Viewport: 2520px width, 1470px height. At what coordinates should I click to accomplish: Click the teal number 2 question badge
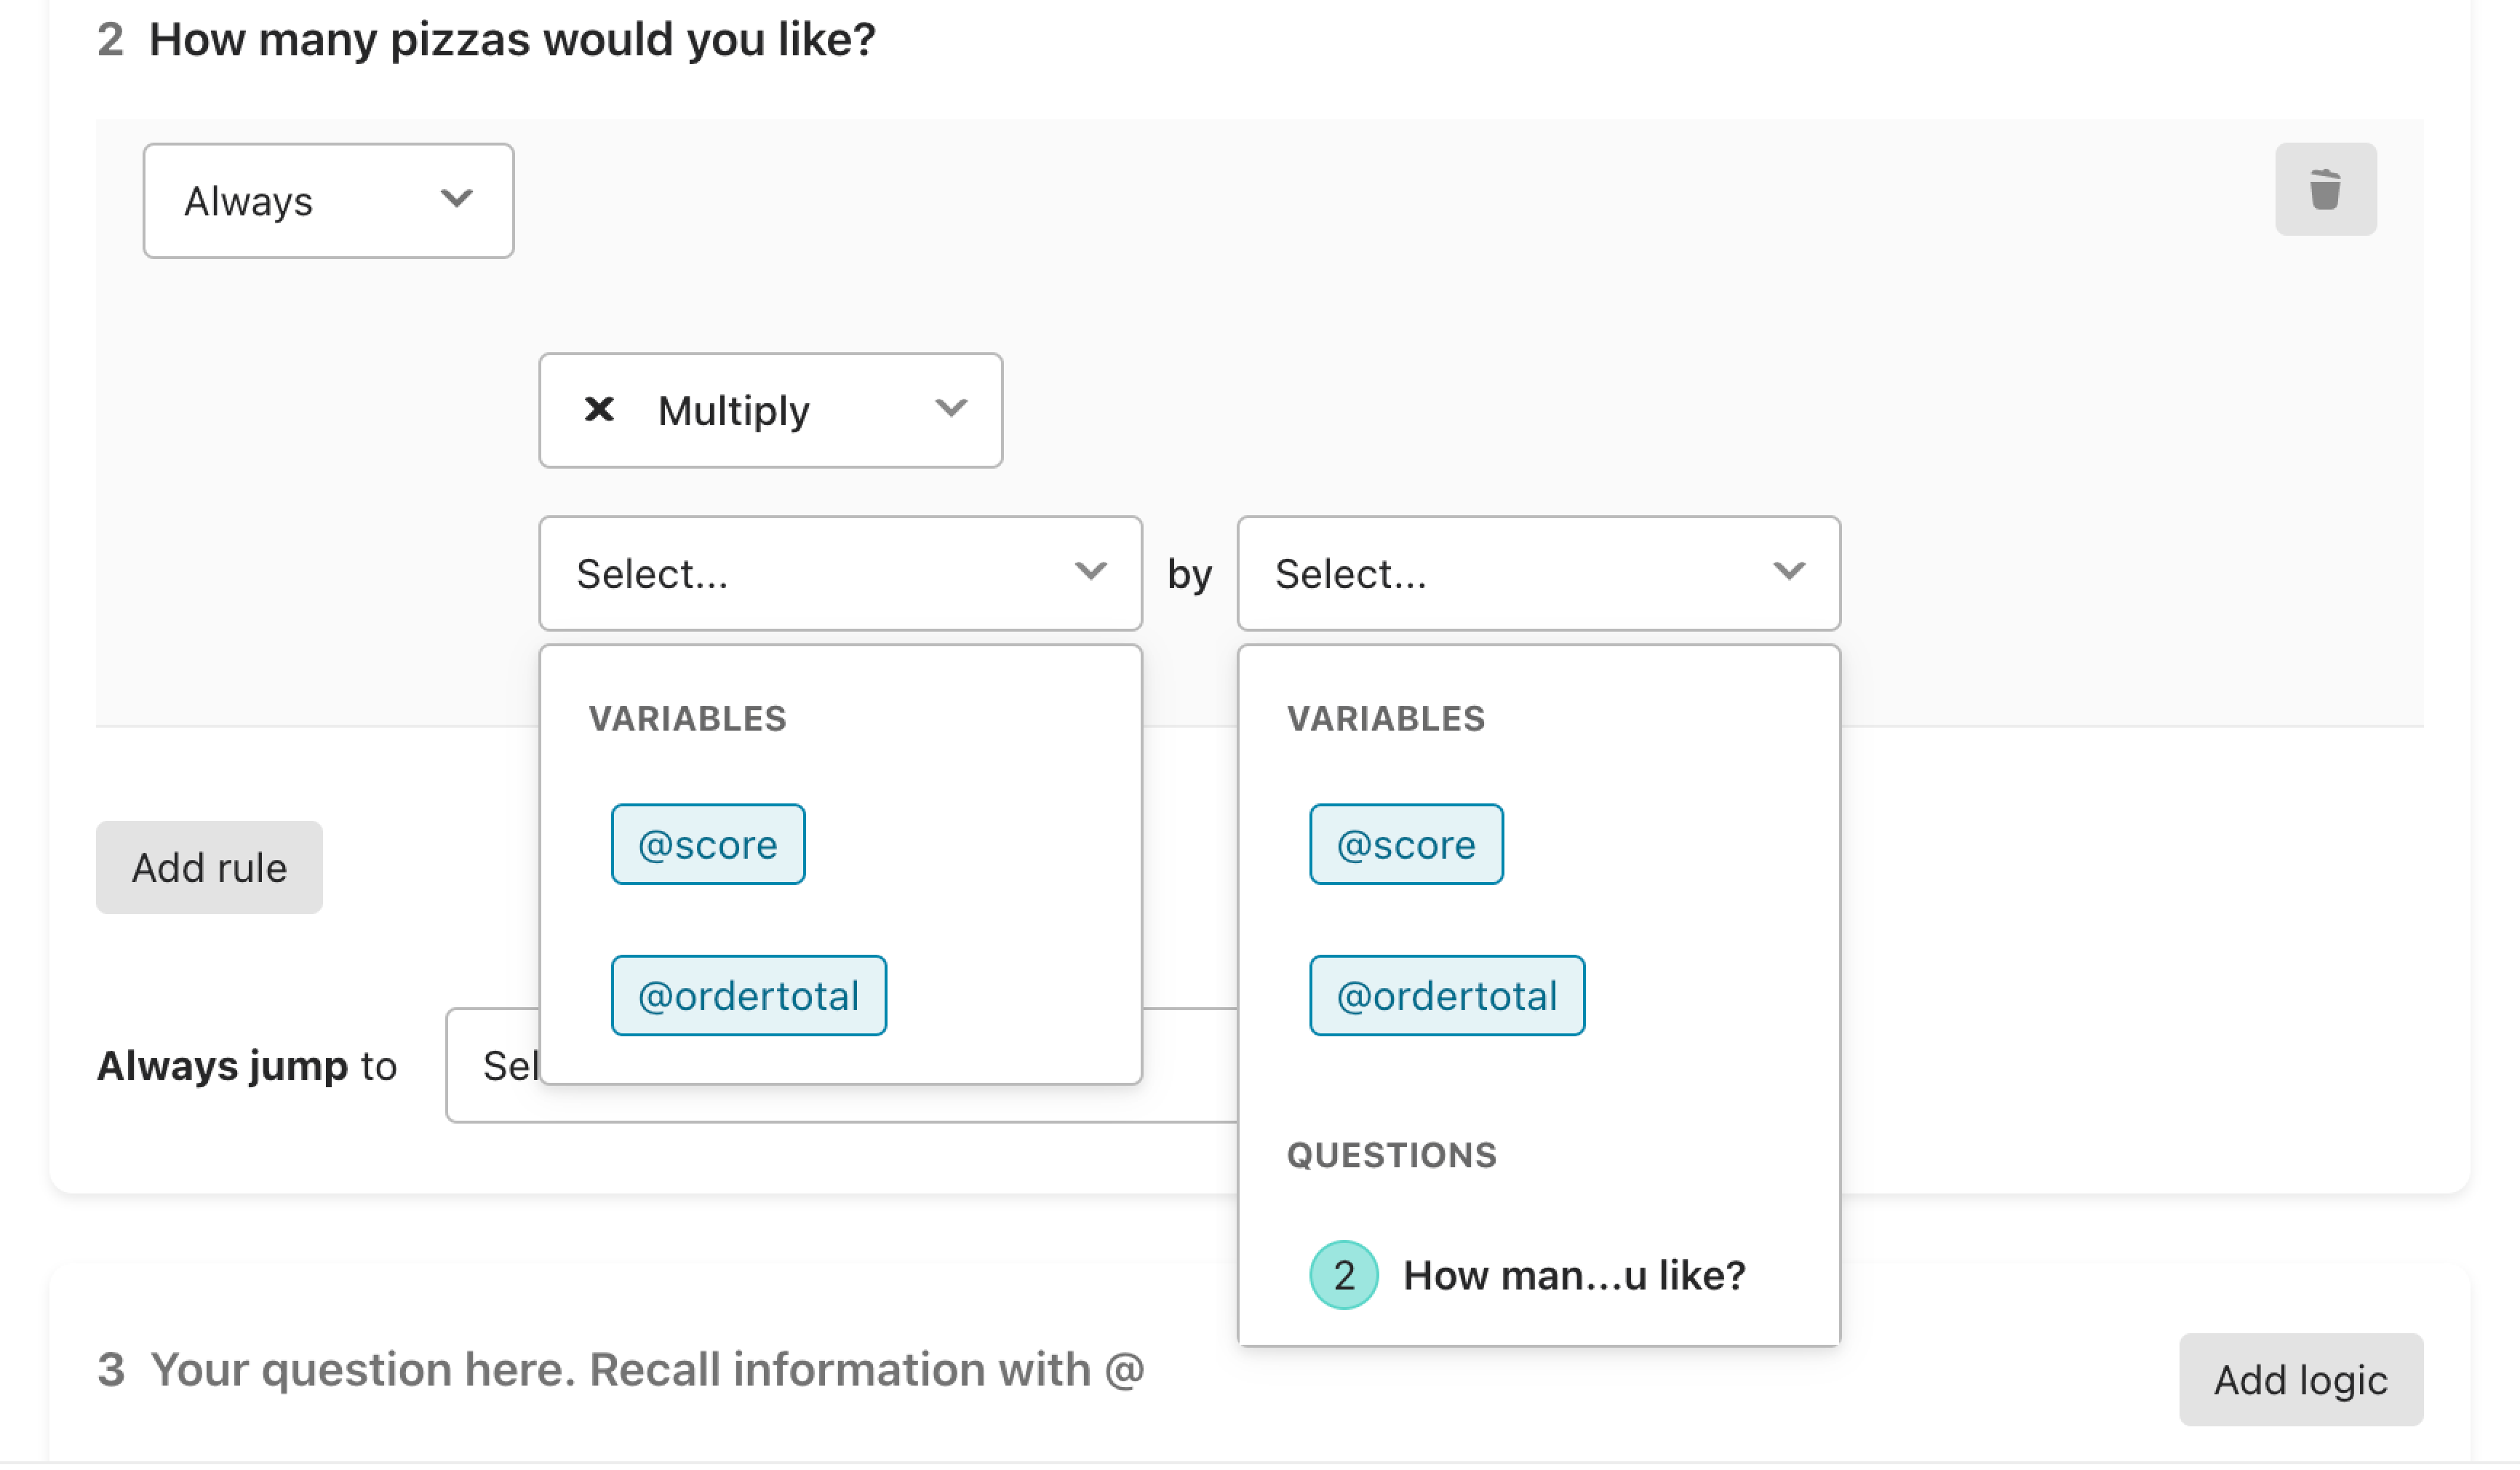(x=1344, y=1275)
